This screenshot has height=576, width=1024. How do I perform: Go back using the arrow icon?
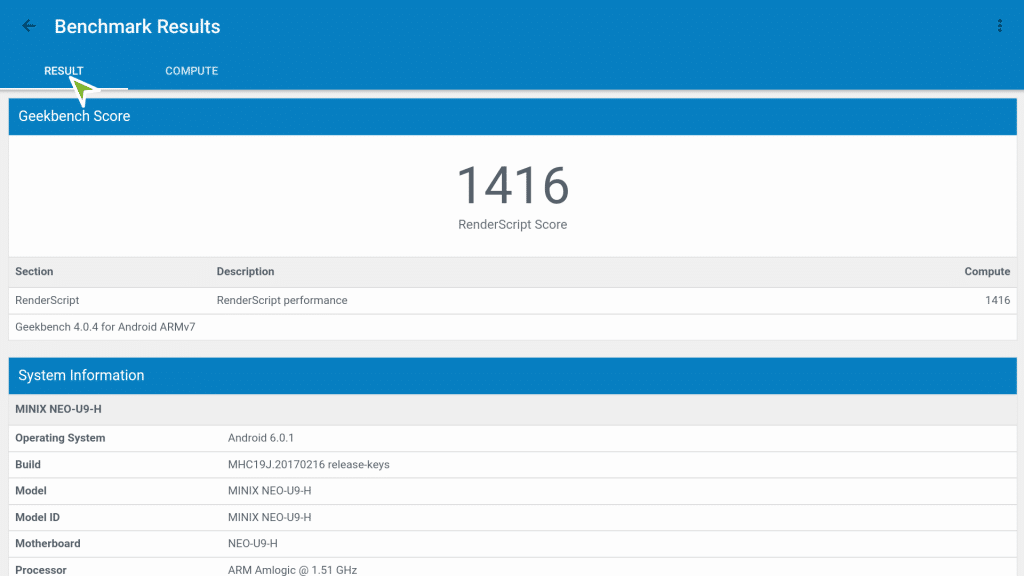[x=29, y=26]
